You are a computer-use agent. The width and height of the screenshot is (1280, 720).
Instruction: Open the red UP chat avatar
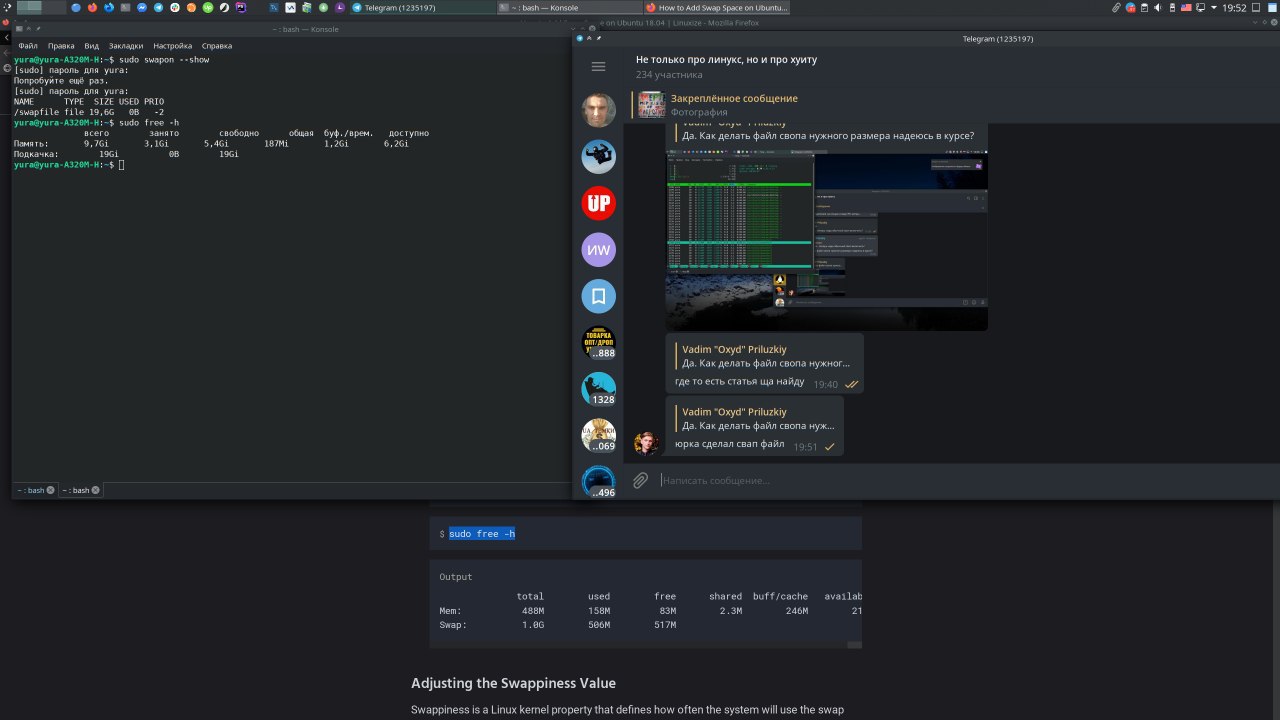(x=599, y=203)
